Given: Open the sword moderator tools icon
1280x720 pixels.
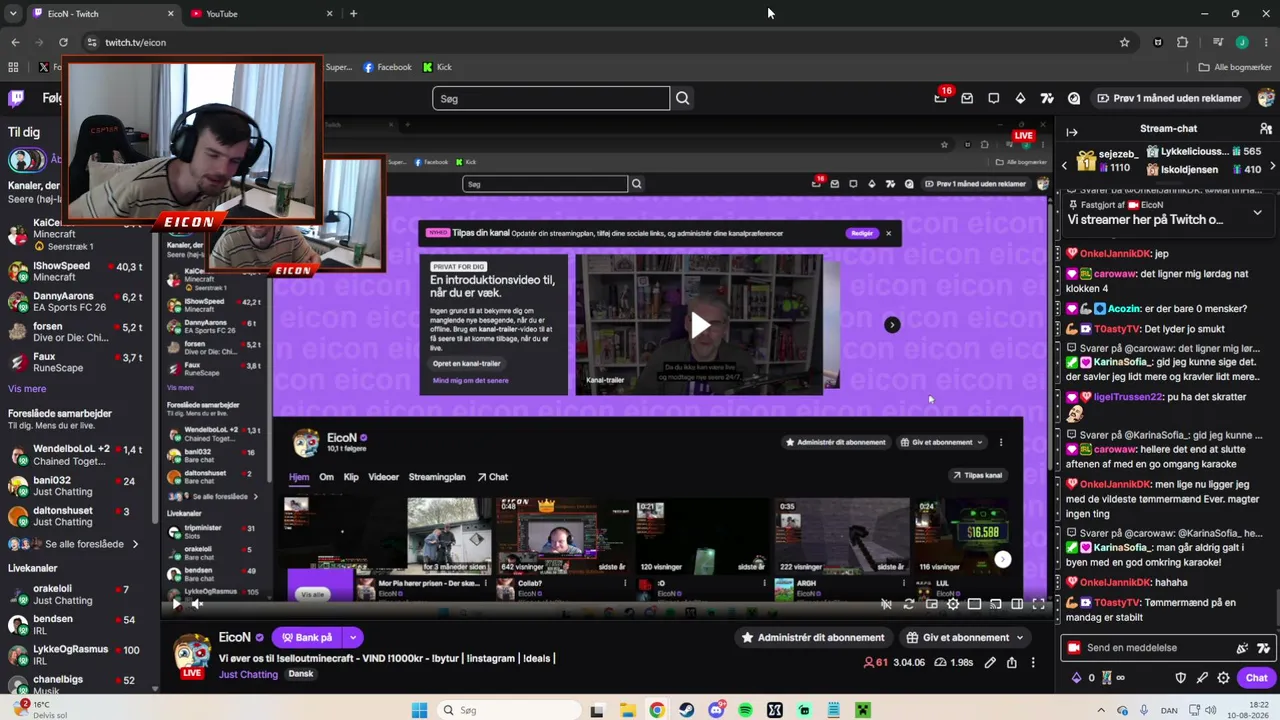Looking at the screenshot, I should 1202,678.
